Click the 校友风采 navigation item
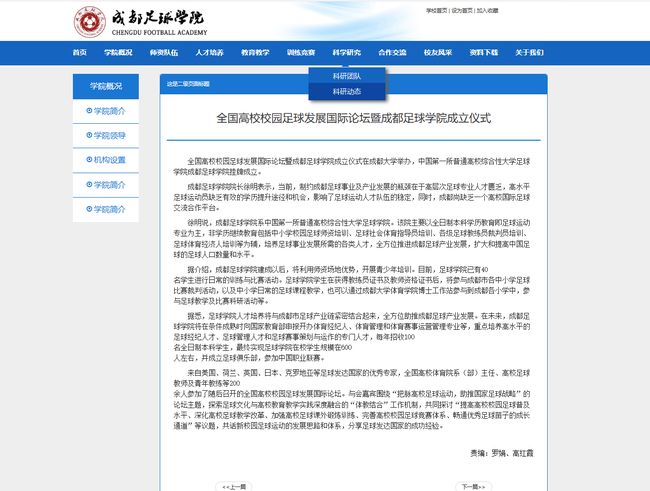Viewport: 650px width, 491px height. (x=438, y=52)
